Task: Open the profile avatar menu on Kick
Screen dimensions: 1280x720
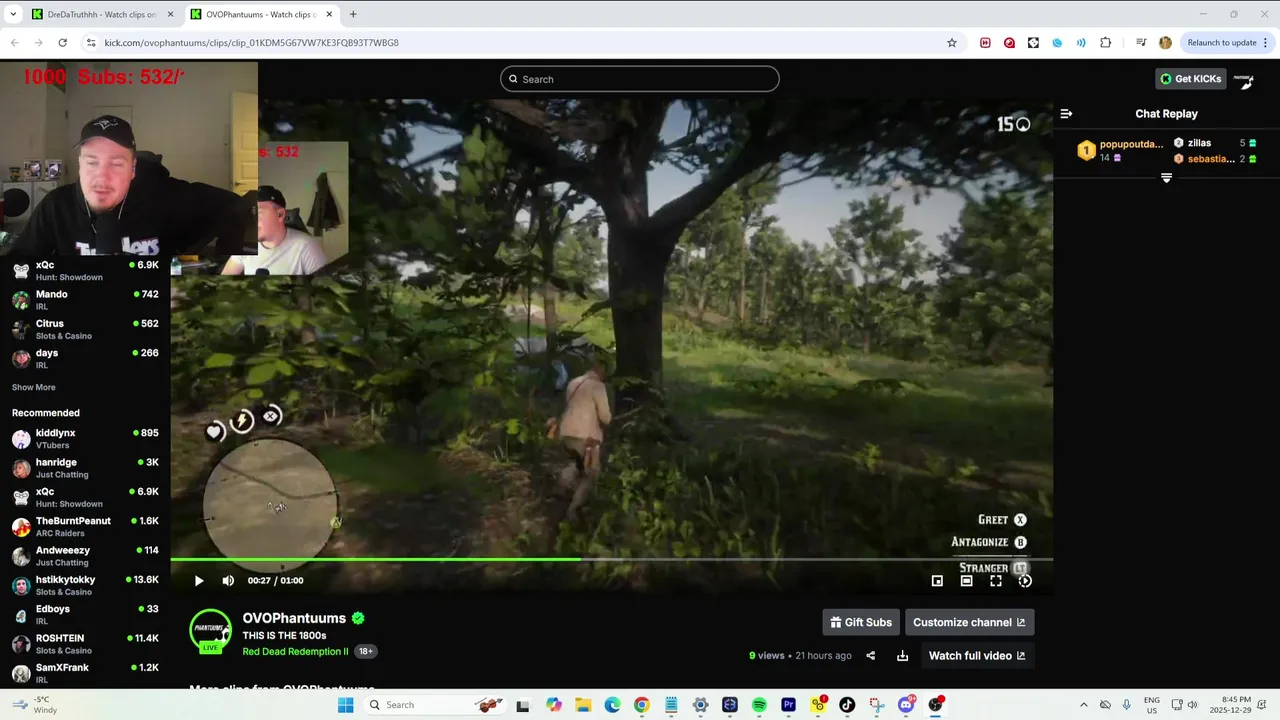Action: 1244,79
